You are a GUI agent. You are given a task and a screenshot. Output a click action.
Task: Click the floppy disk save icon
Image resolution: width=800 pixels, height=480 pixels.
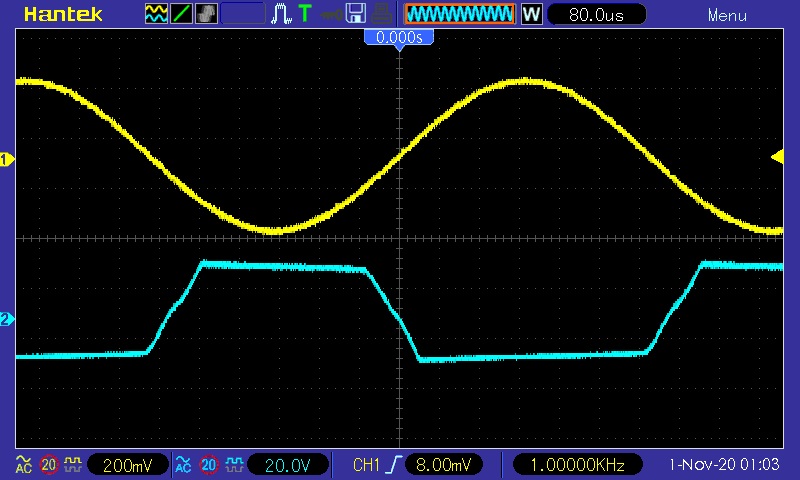[355, 14]
